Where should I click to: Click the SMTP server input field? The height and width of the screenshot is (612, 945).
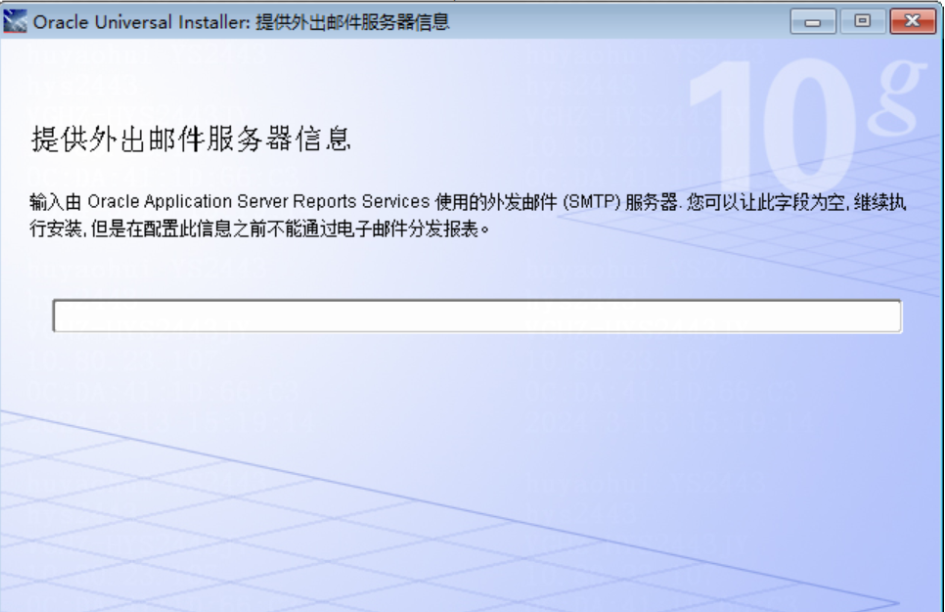point(477,316)
